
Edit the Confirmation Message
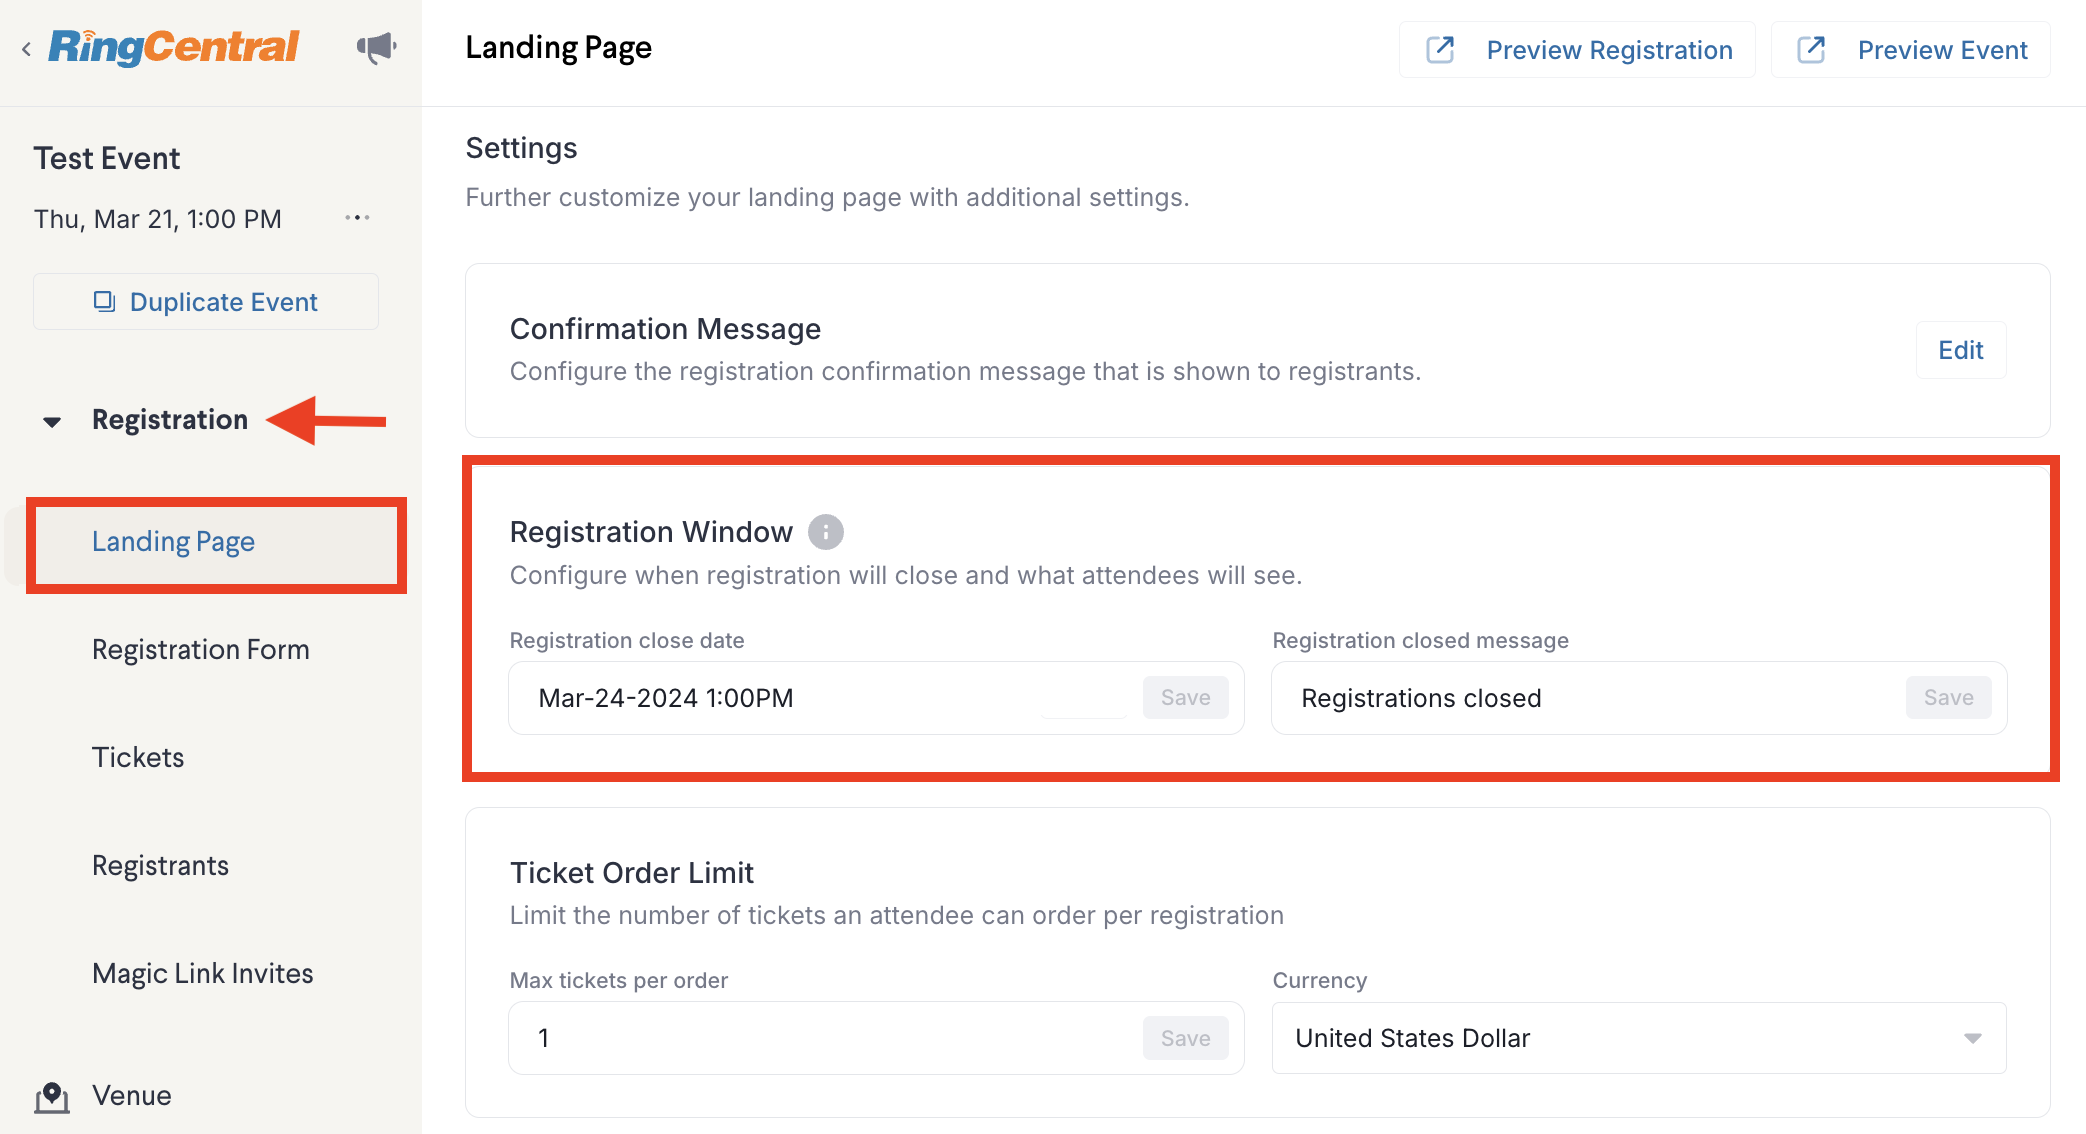(x=1960, y=350)
